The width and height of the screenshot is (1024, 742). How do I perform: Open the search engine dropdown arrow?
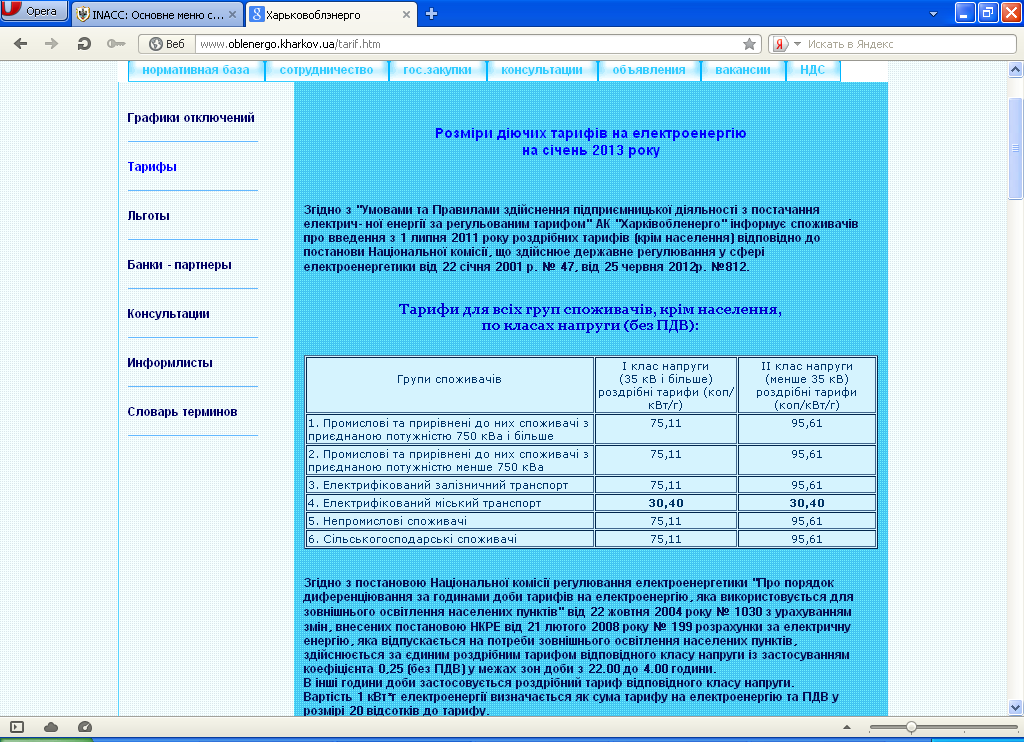point(797,44)
